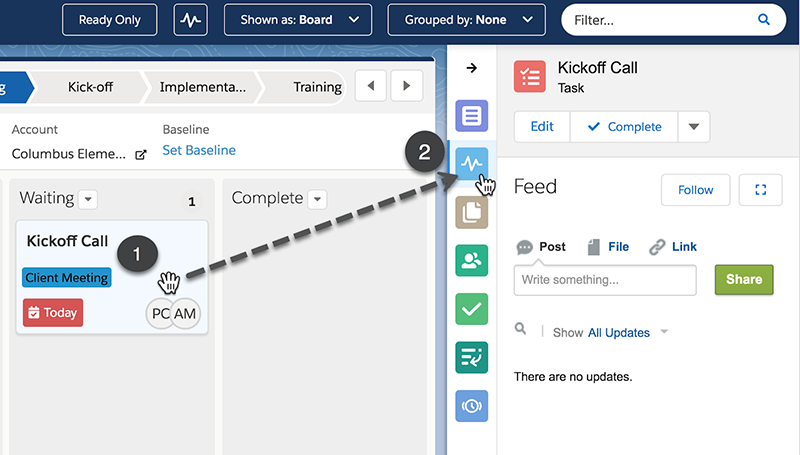
Task: Open the Grouped by None dropdown
Action: tap(466, 20)
